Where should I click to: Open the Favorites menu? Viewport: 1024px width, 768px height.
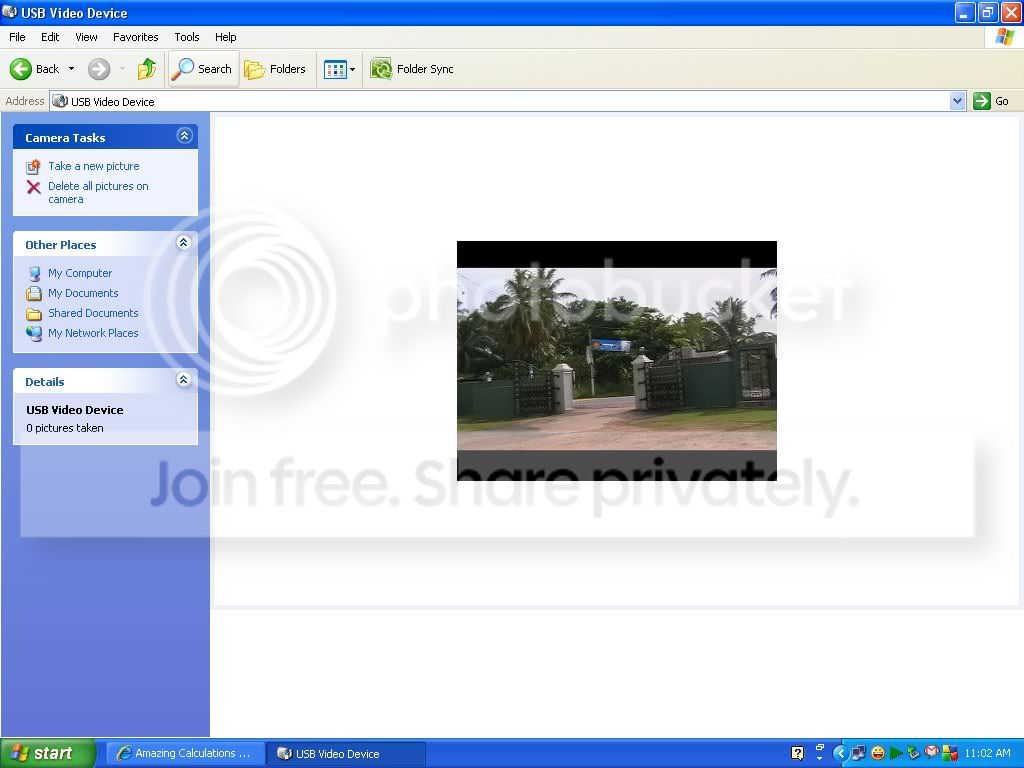135,37
